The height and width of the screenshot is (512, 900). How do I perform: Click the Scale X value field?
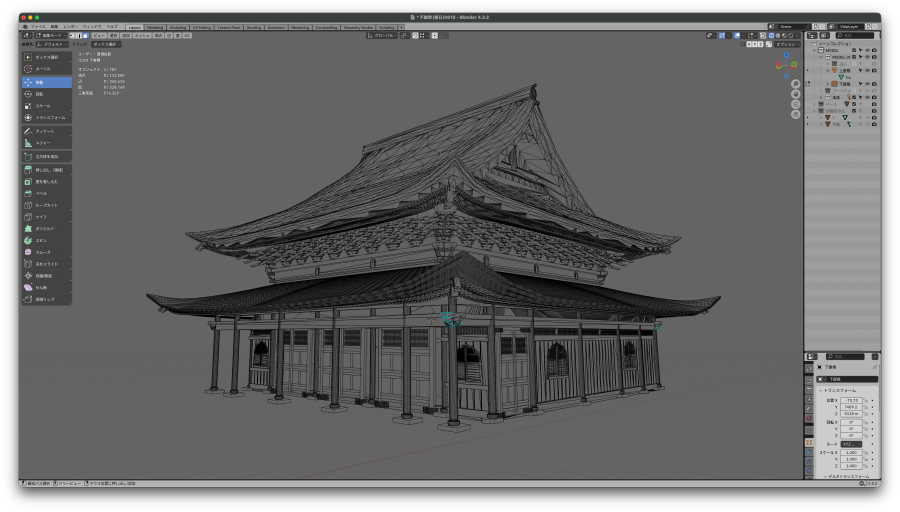[x=850, y=452]
